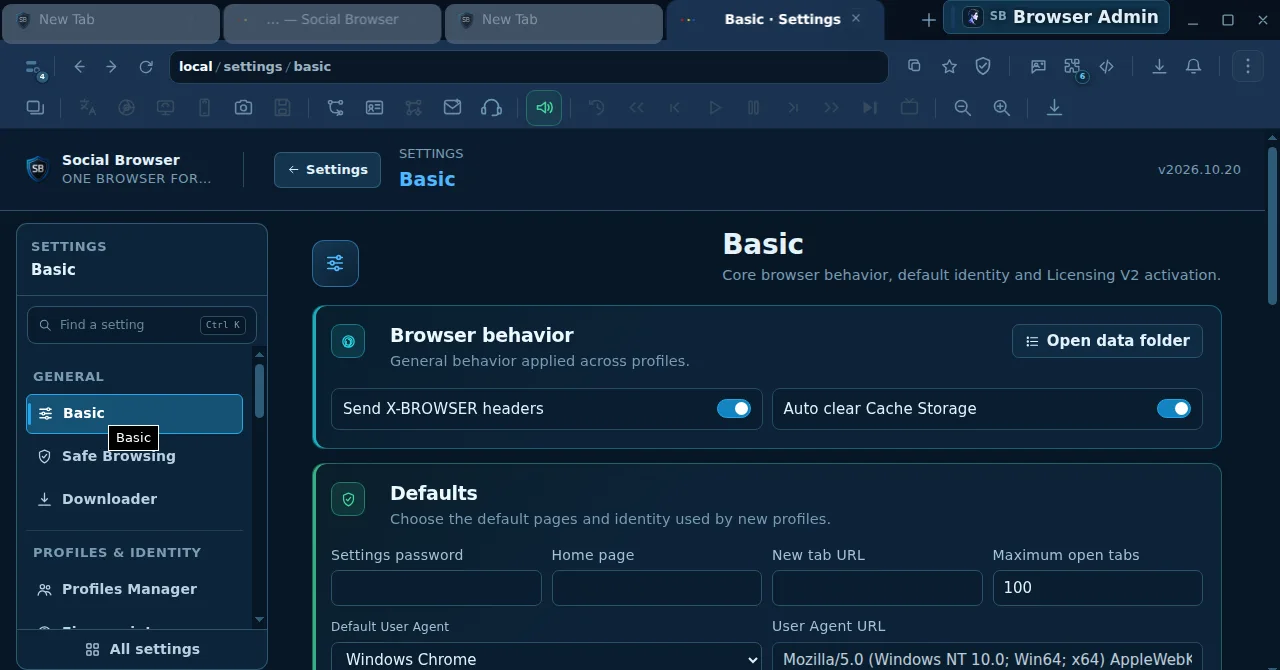Go forward with the forward arrow
This screenshot has height=670, width=1280.
pyautogui.click(x=111, y=67)
